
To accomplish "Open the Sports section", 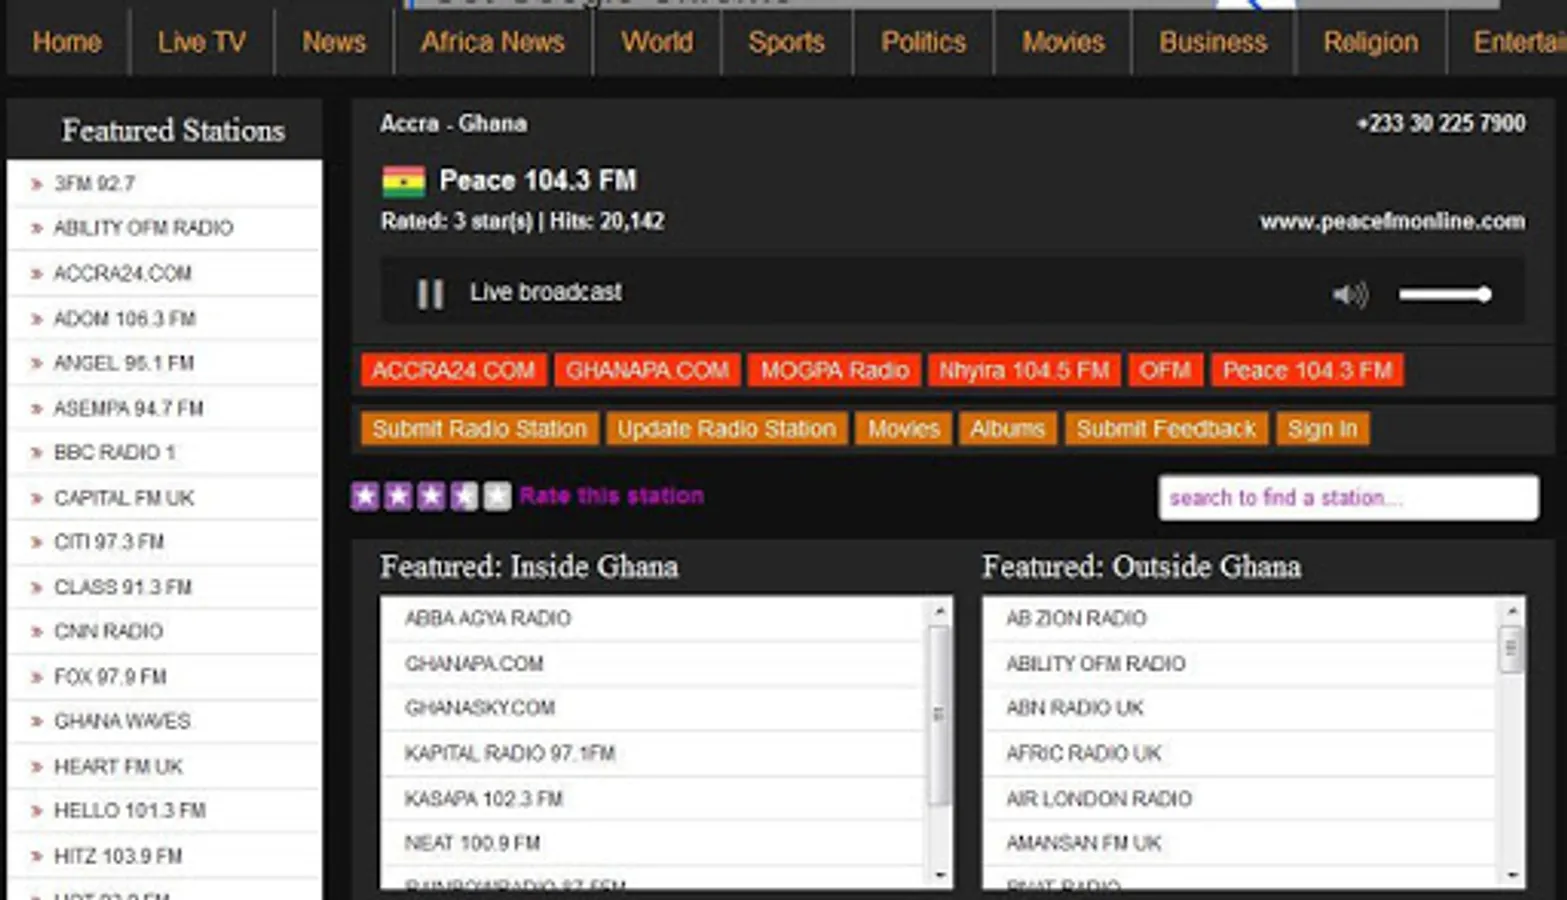I will [787, 42].
